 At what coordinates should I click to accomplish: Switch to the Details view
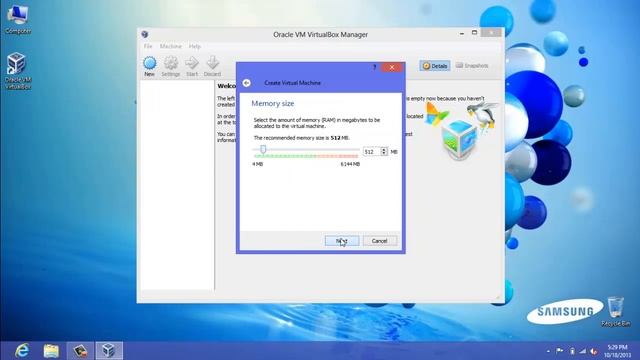point(435,66)
